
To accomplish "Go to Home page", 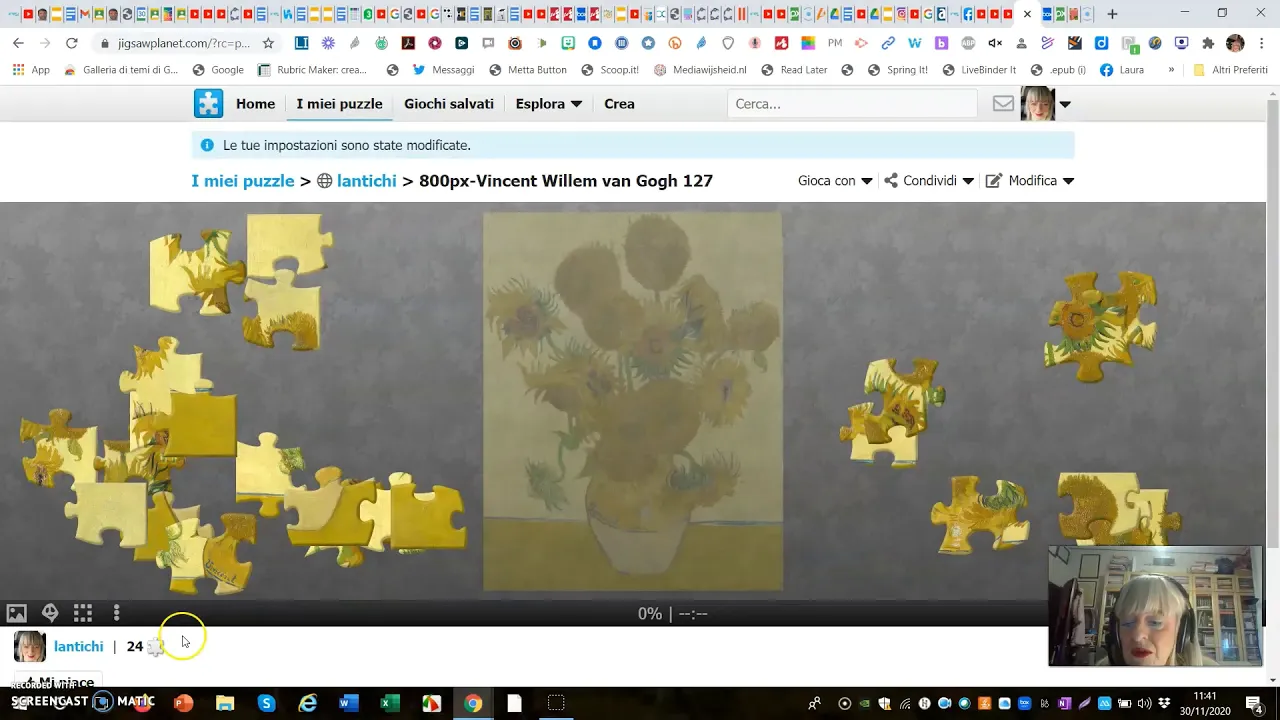I will point(255,104).
